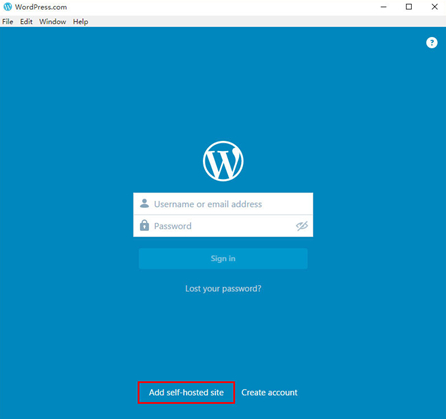Open the Edit menu
Image resolution: width=446 pixels, height=419 pixels.
(x=26, y=22)
